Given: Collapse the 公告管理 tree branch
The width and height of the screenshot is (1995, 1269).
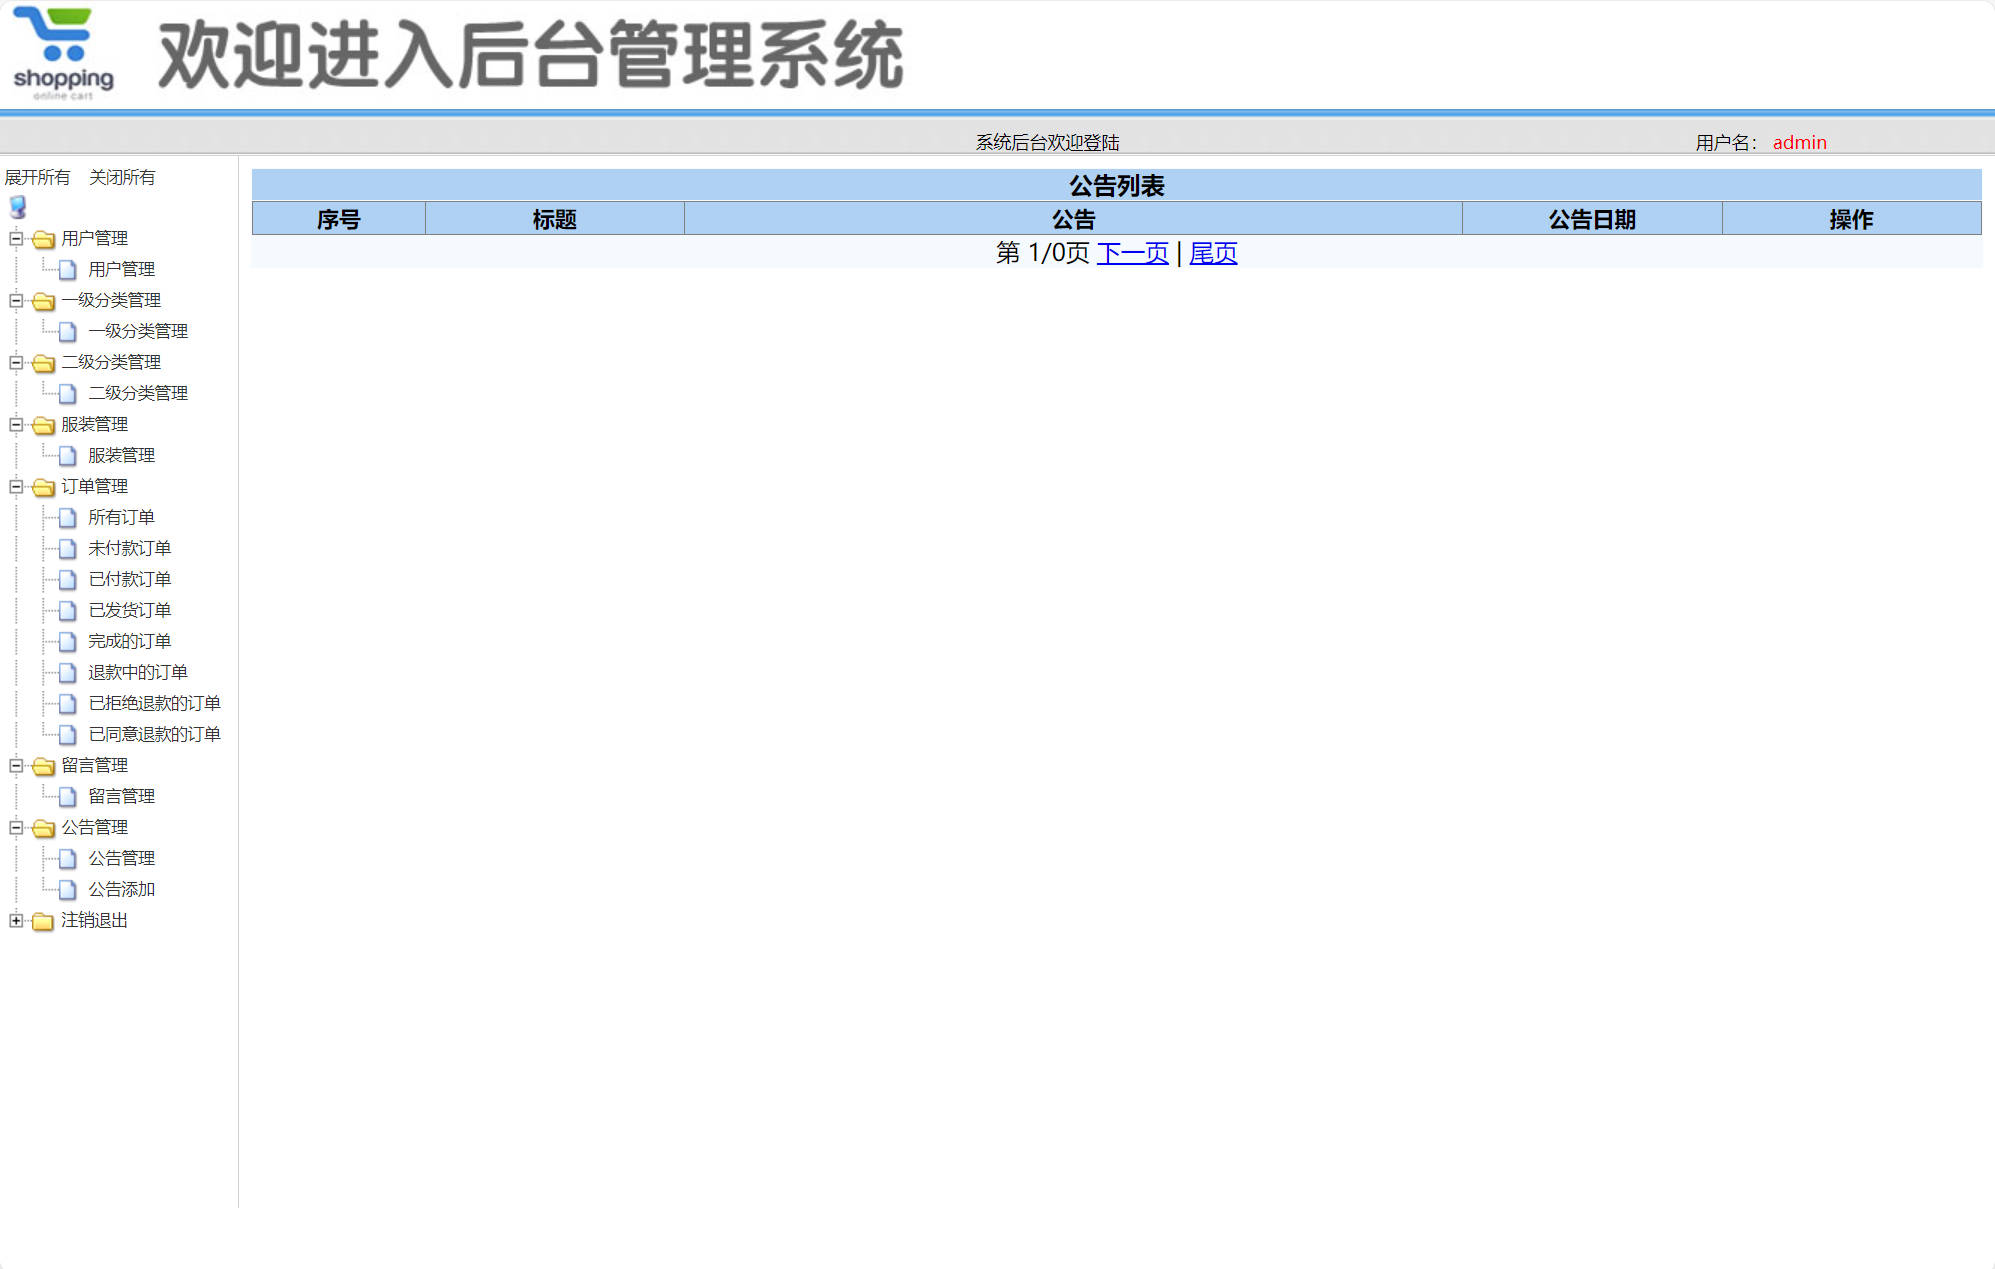Looking at the screenshot, I should pyautogui.click(x=15, y=828).
